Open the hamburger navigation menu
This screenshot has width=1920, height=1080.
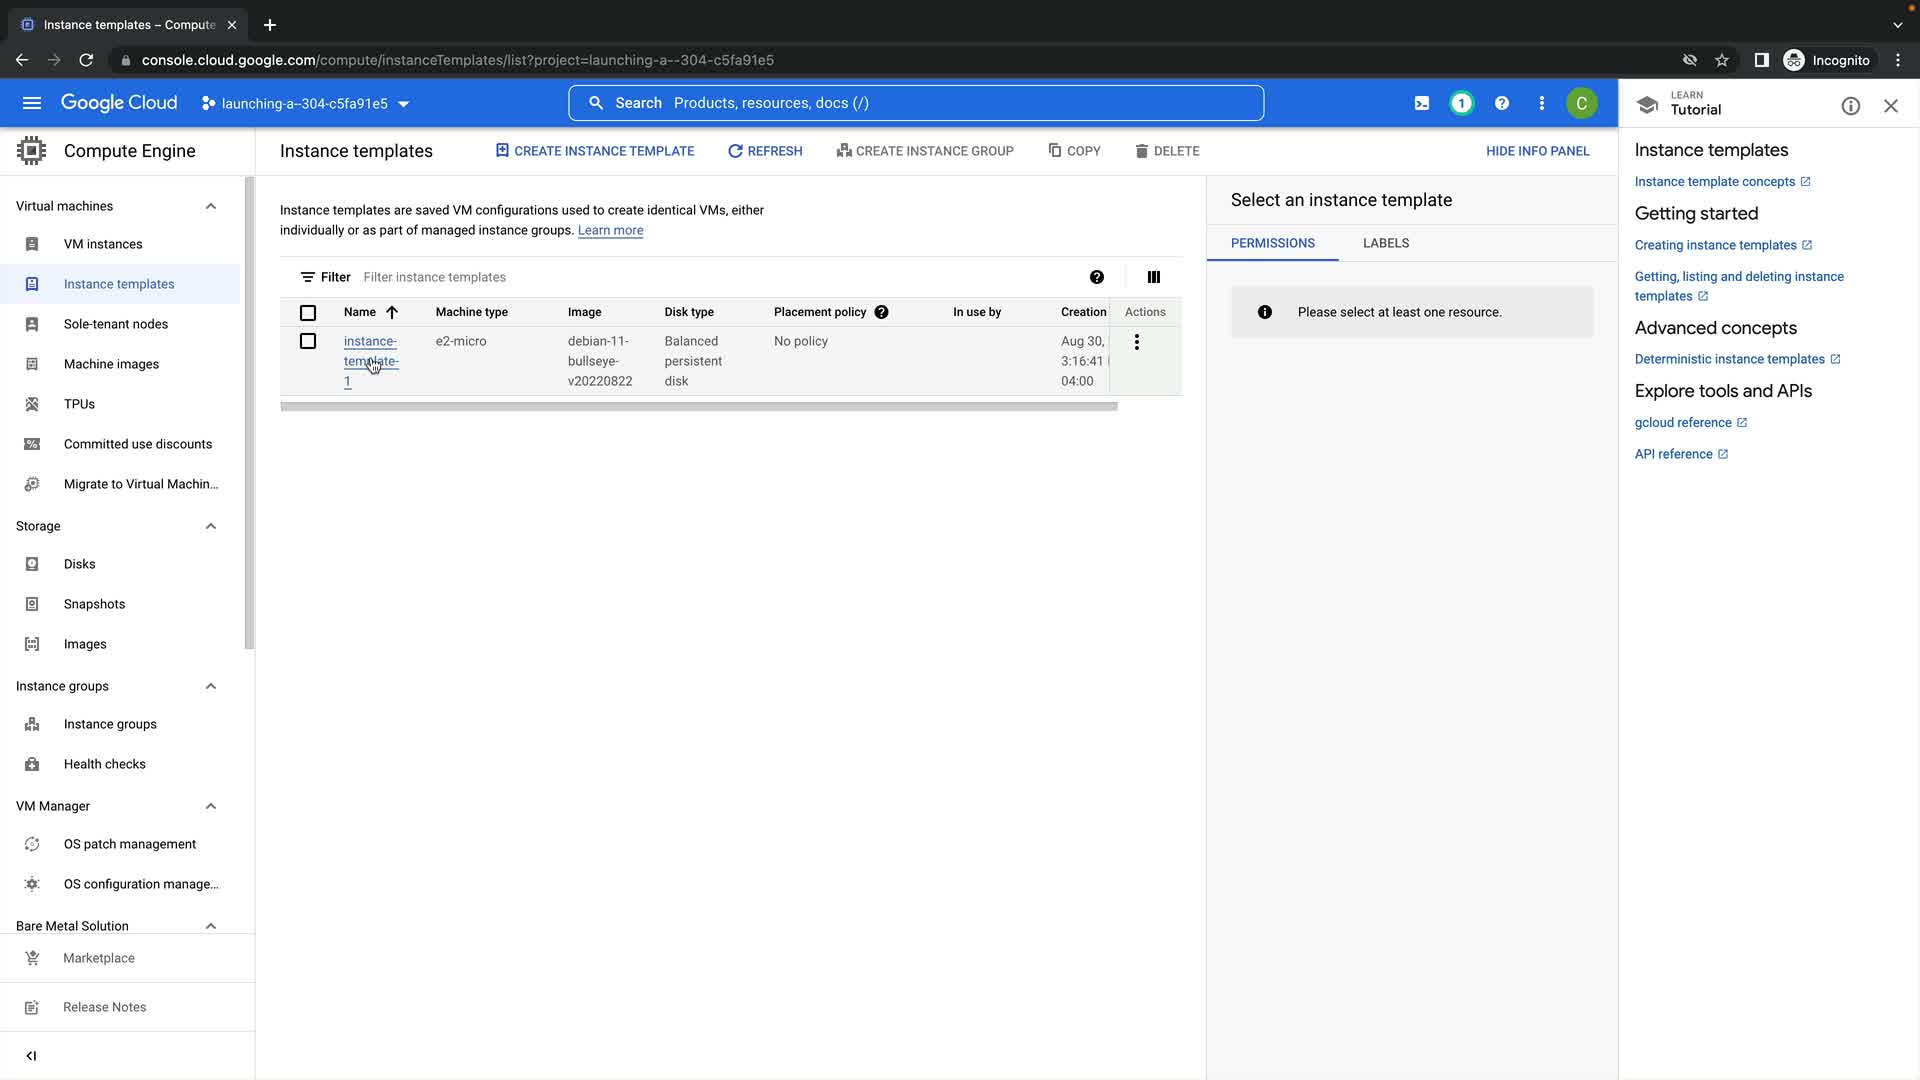click(x=32, y=103)
